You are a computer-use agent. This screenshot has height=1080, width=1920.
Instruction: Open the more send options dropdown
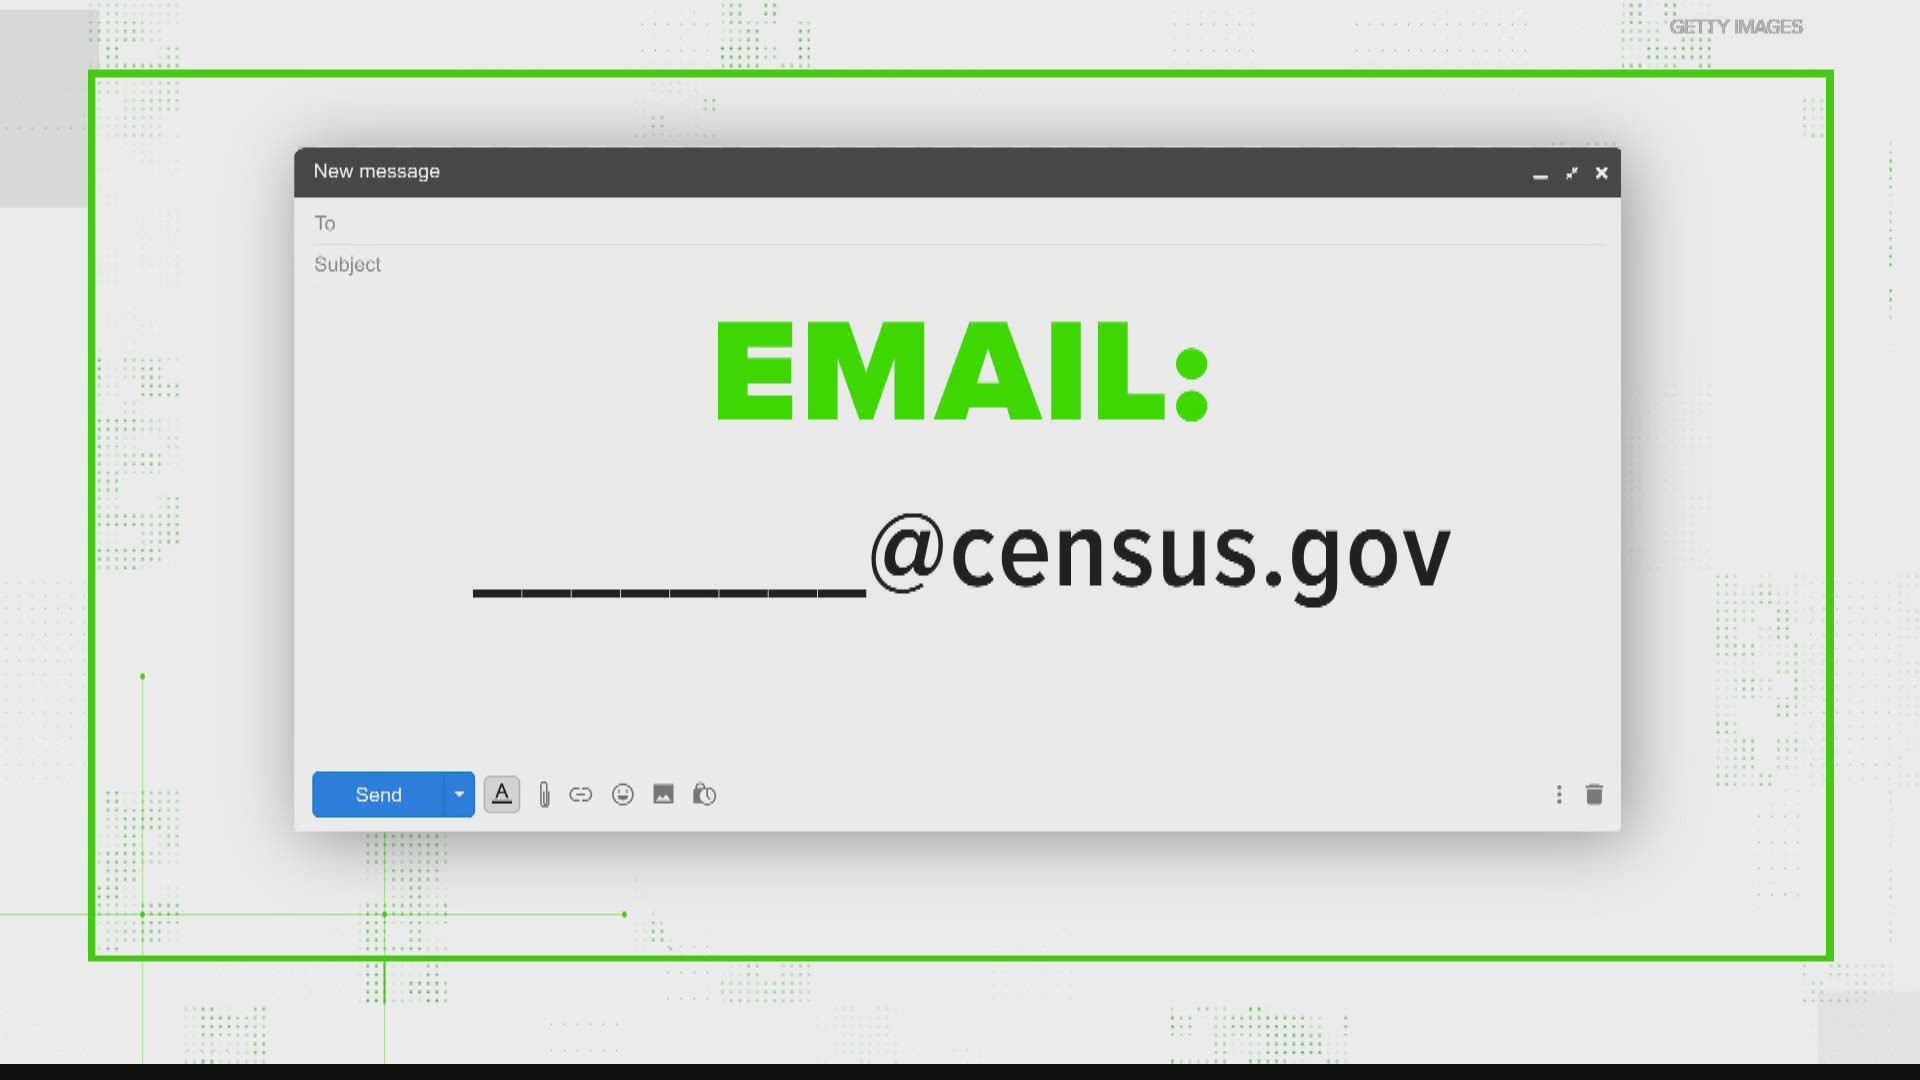[458, 793]
